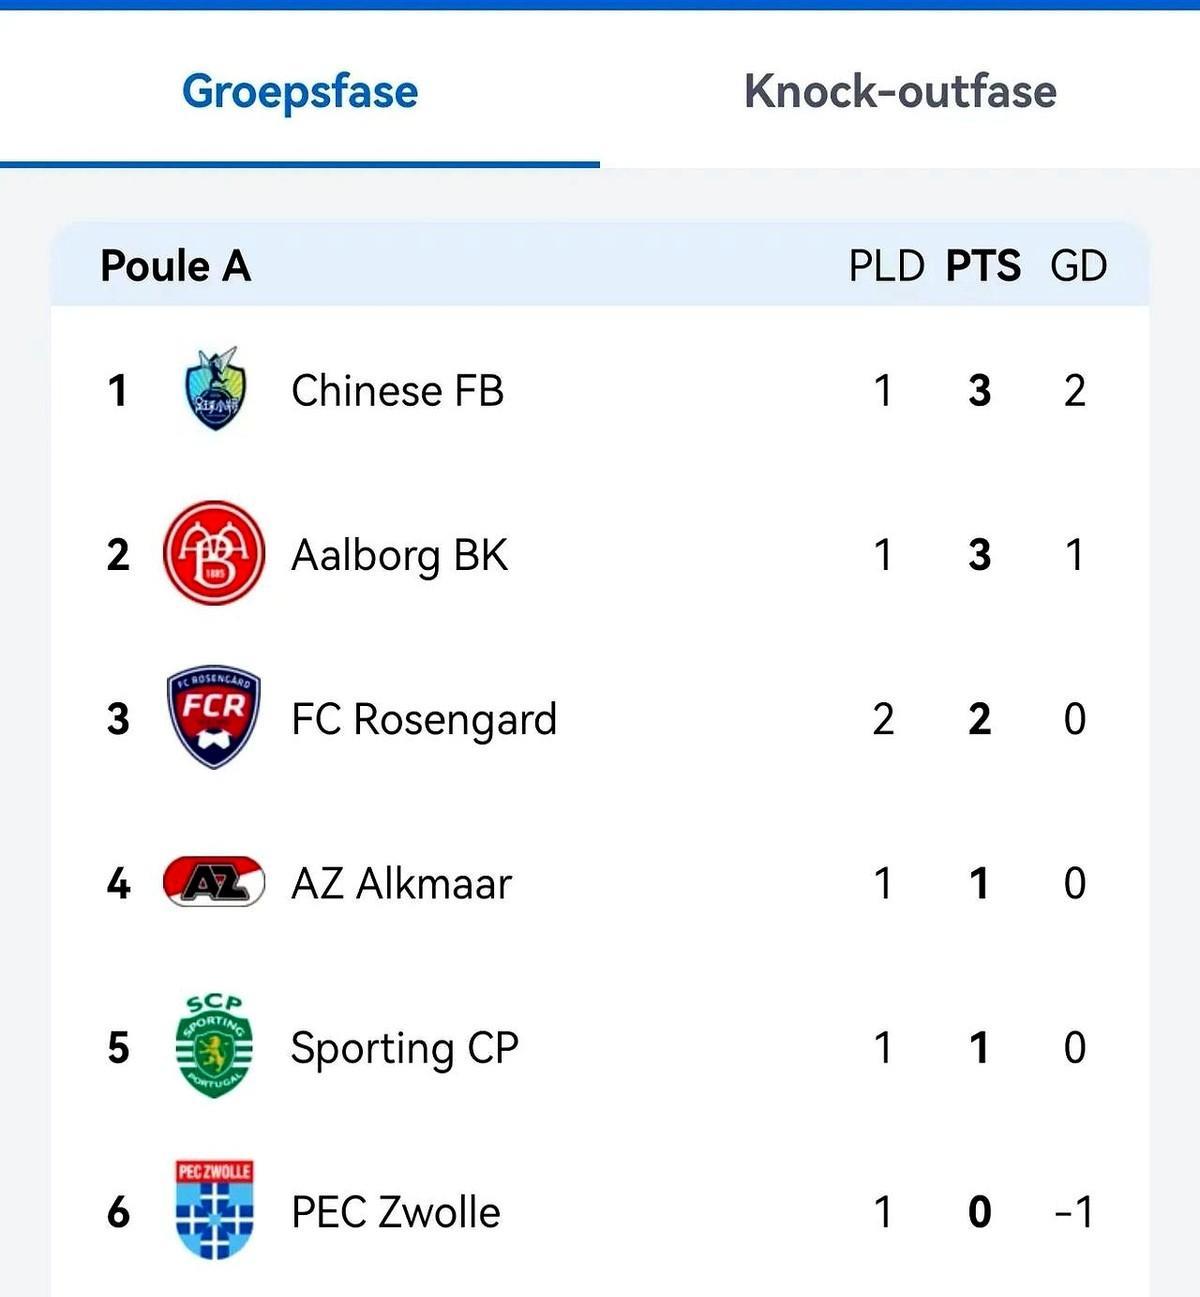
Task: Click the FC Rosengard FCR shield
Action: 214,717
